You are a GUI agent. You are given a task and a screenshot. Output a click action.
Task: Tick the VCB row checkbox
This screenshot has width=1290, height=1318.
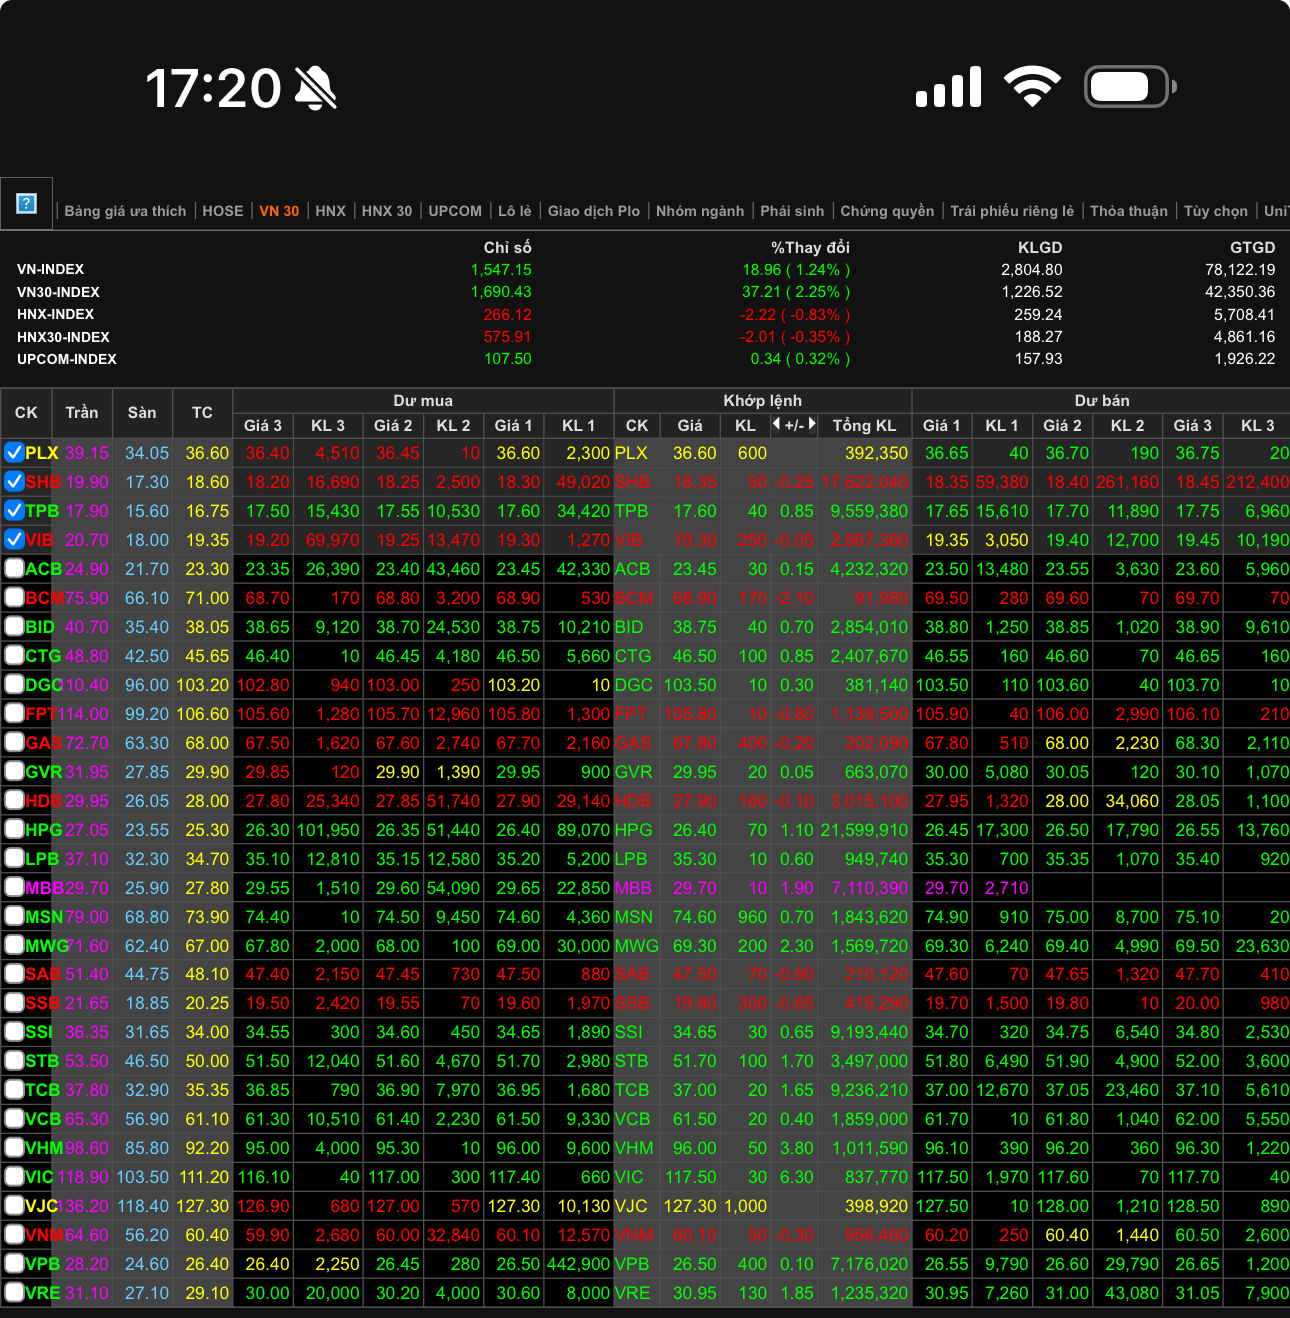[14, 1118]
